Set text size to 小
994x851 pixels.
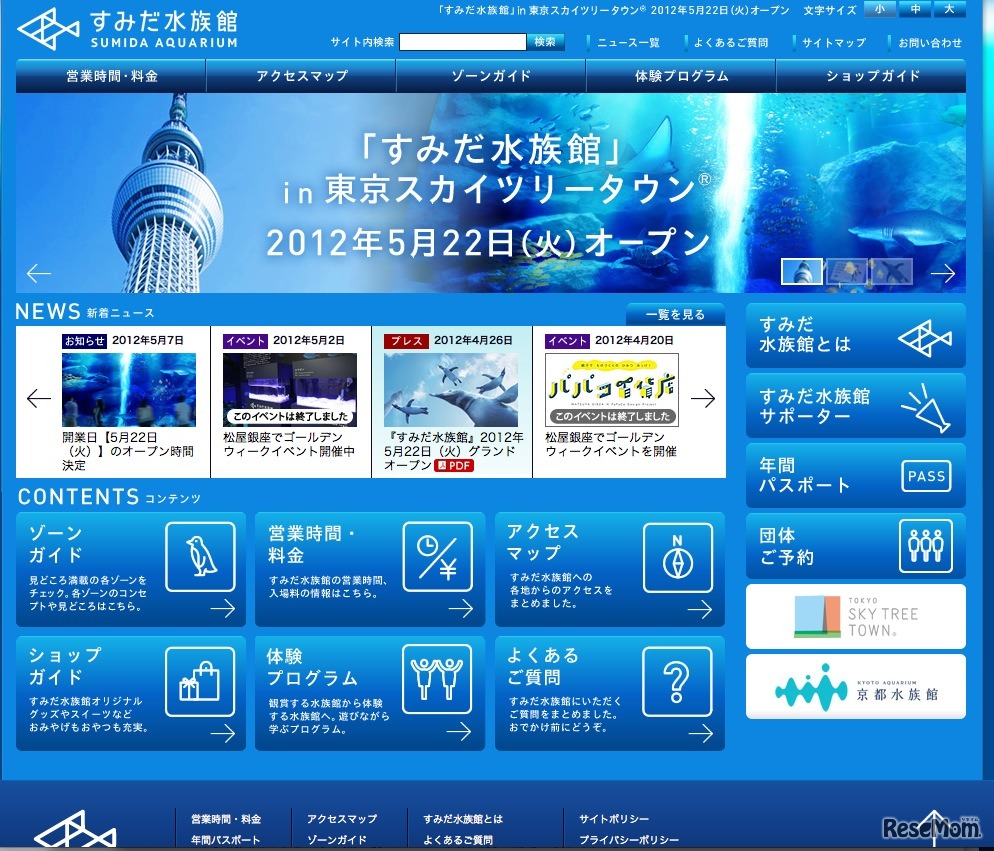click(x=880, y=10)
